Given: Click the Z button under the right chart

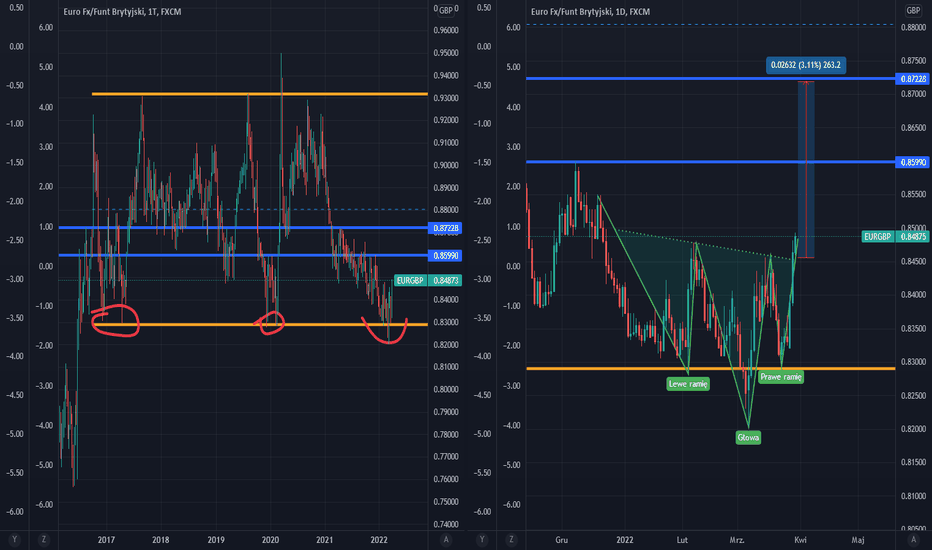Looking at the screenshot, I should 511,540.
